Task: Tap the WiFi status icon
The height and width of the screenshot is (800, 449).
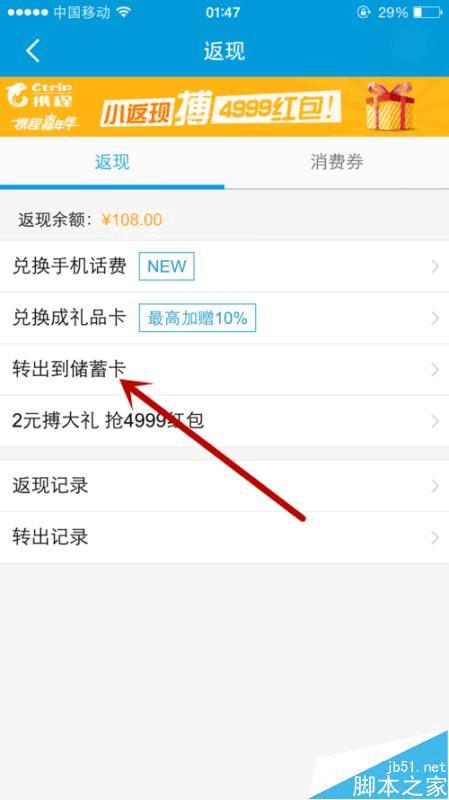Action: (x=122, y=12)
